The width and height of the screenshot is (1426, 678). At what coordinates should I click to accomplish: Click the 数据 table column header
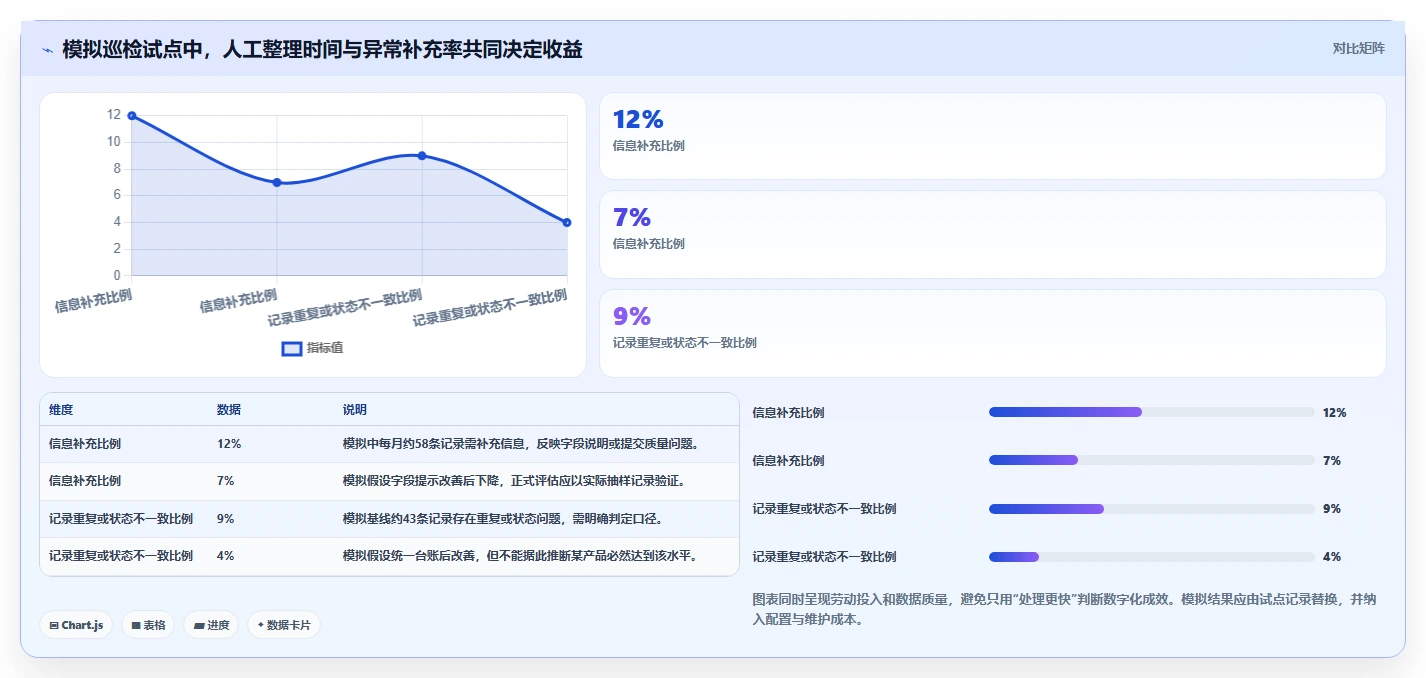pos(229,410)
